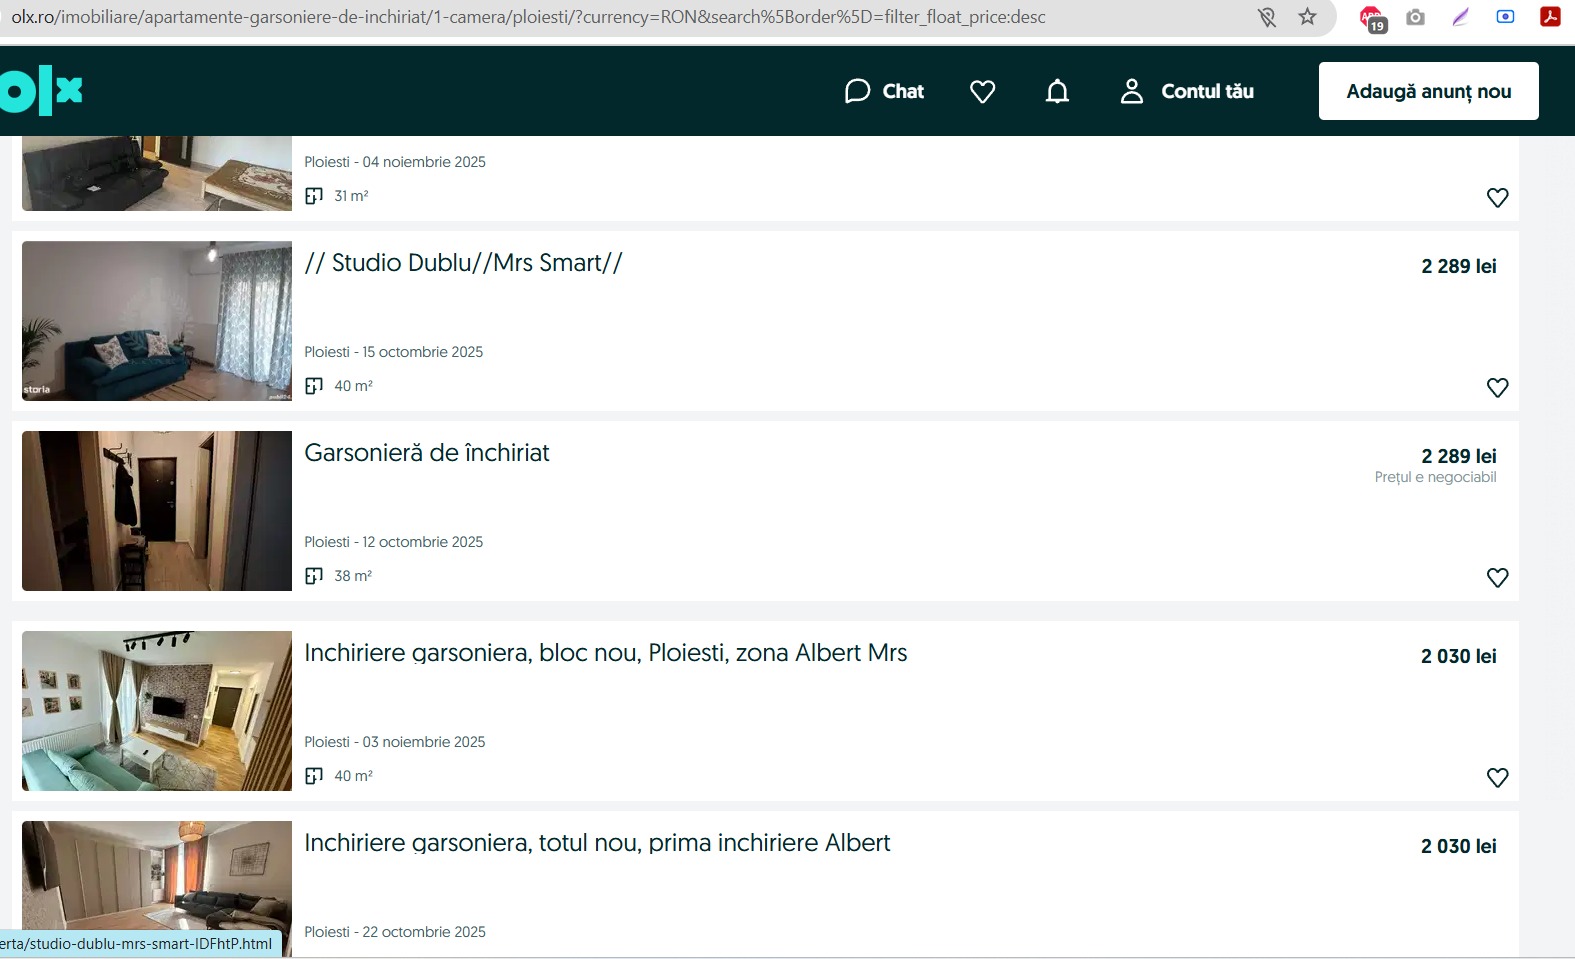Open Chat speech bubble icon
The image size is (1575, 959).
click(857, 91)
